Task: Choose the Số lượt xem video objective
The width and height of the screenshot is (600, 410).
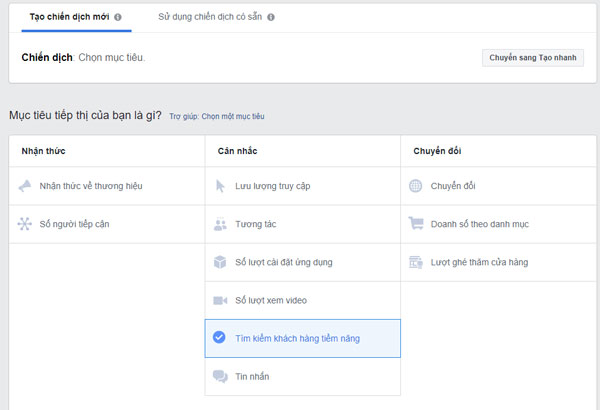Action: coord(303,301)
